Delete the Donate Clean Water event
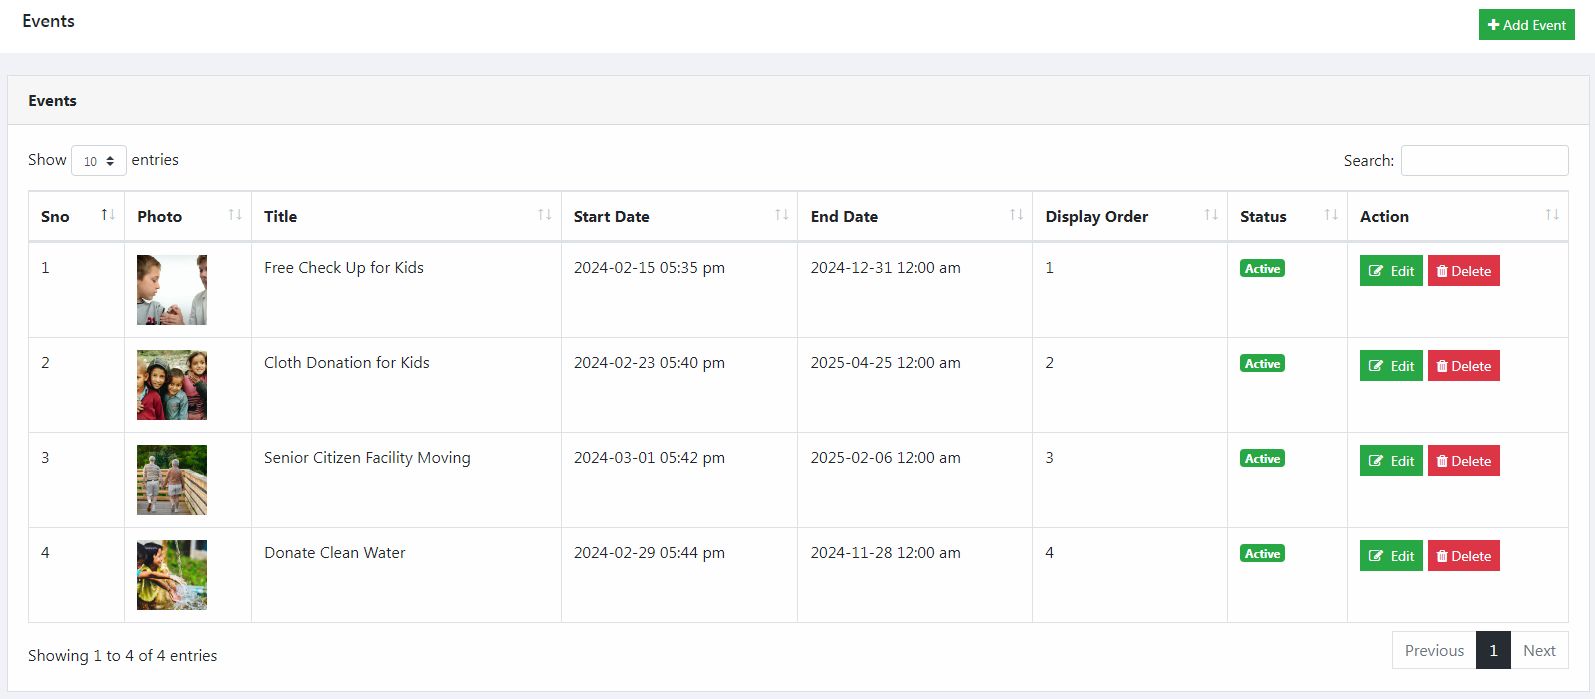Viewport: 1595px width, 699px height. [1463, 556]
